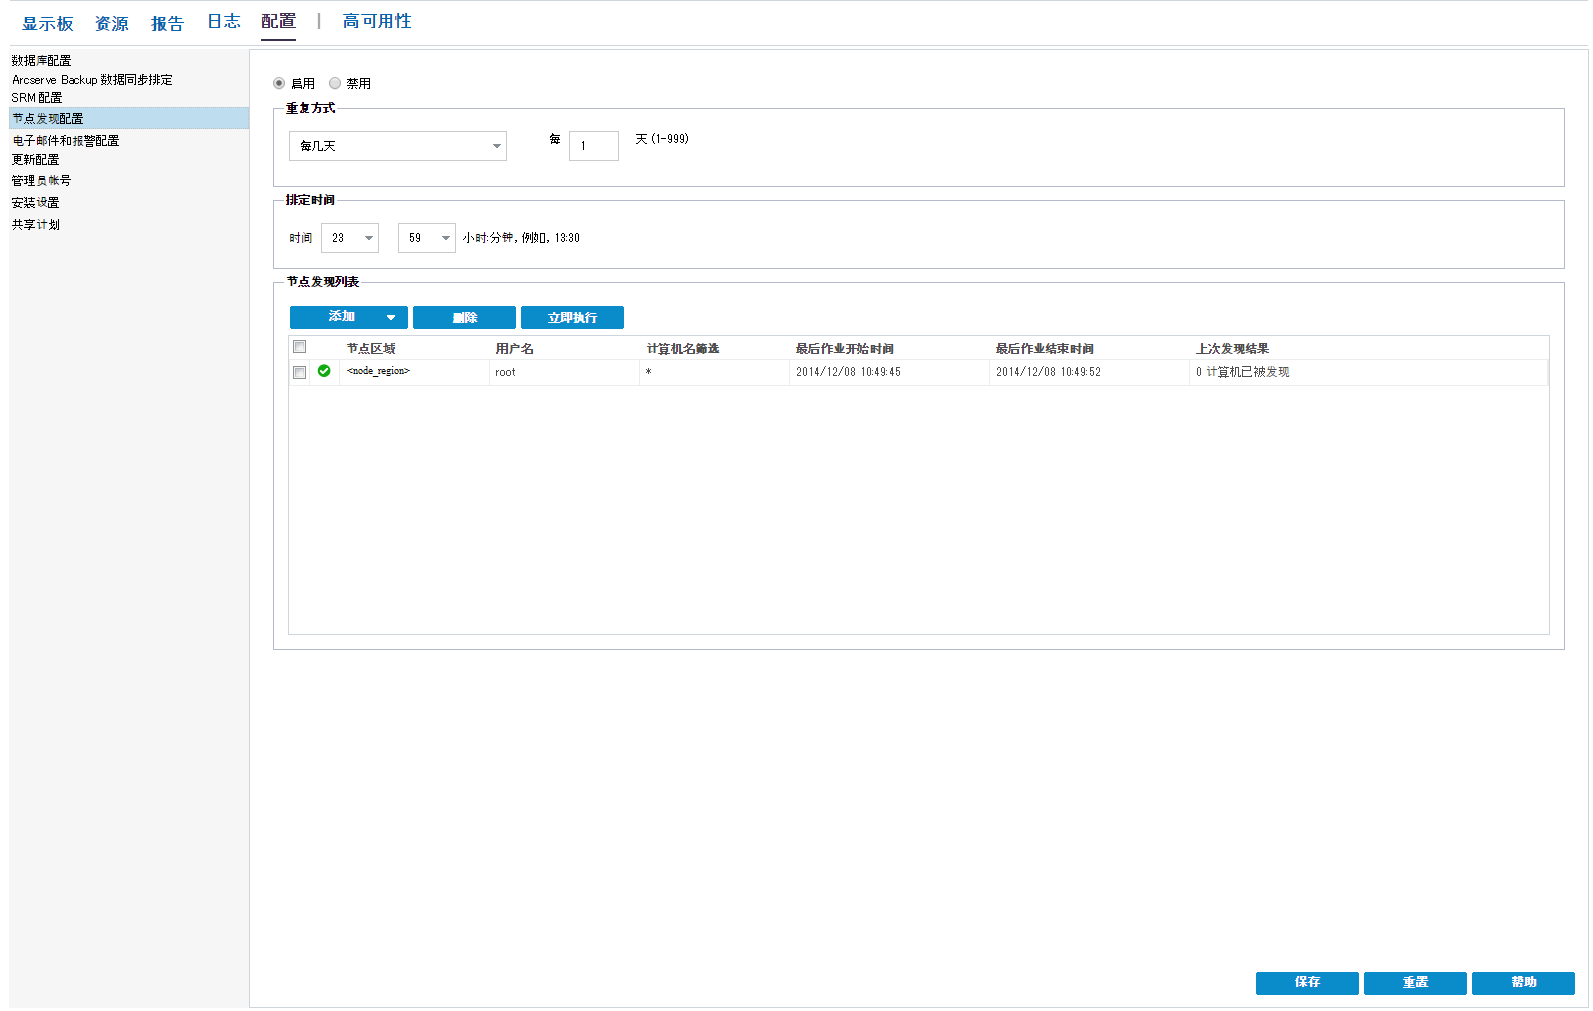Select the 禁用 radio button
1593x1011 pixels.
click(x=335, y=83)
